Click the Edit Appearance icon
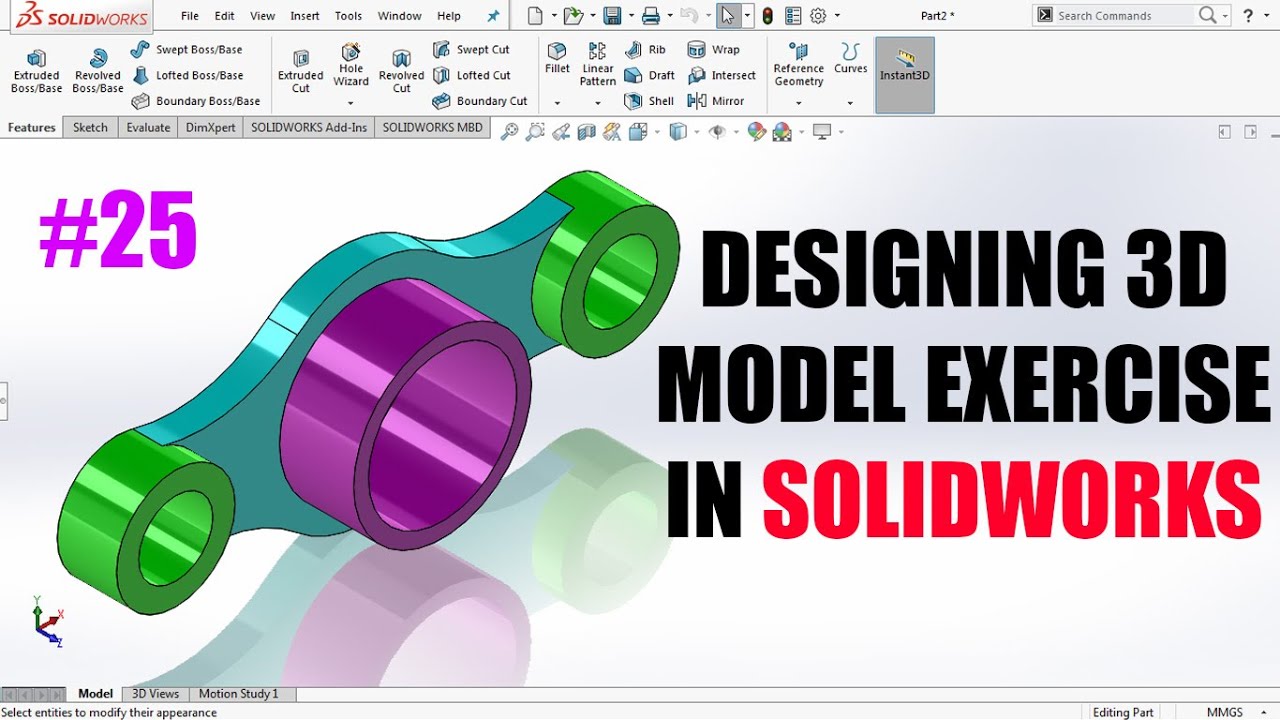 click(x=756, y=131)
